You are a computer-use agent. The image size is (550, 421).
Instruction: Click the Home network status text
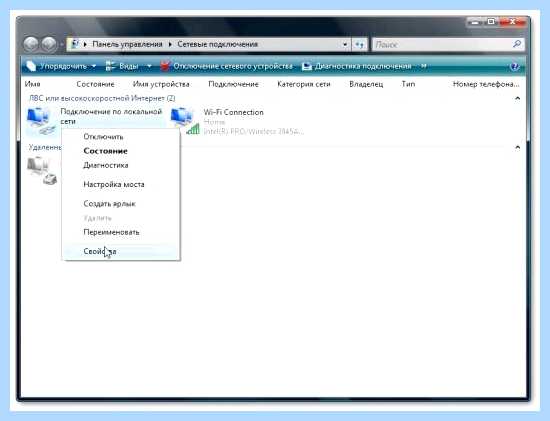pyautogui.click(x=214, y=122)
